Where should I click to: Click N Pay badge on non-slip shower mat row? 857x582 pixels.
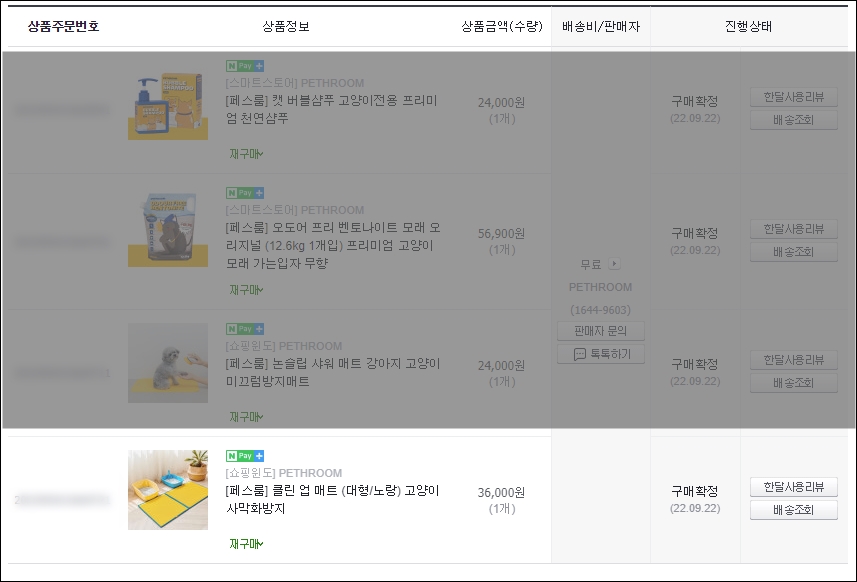tap(245, 329)
